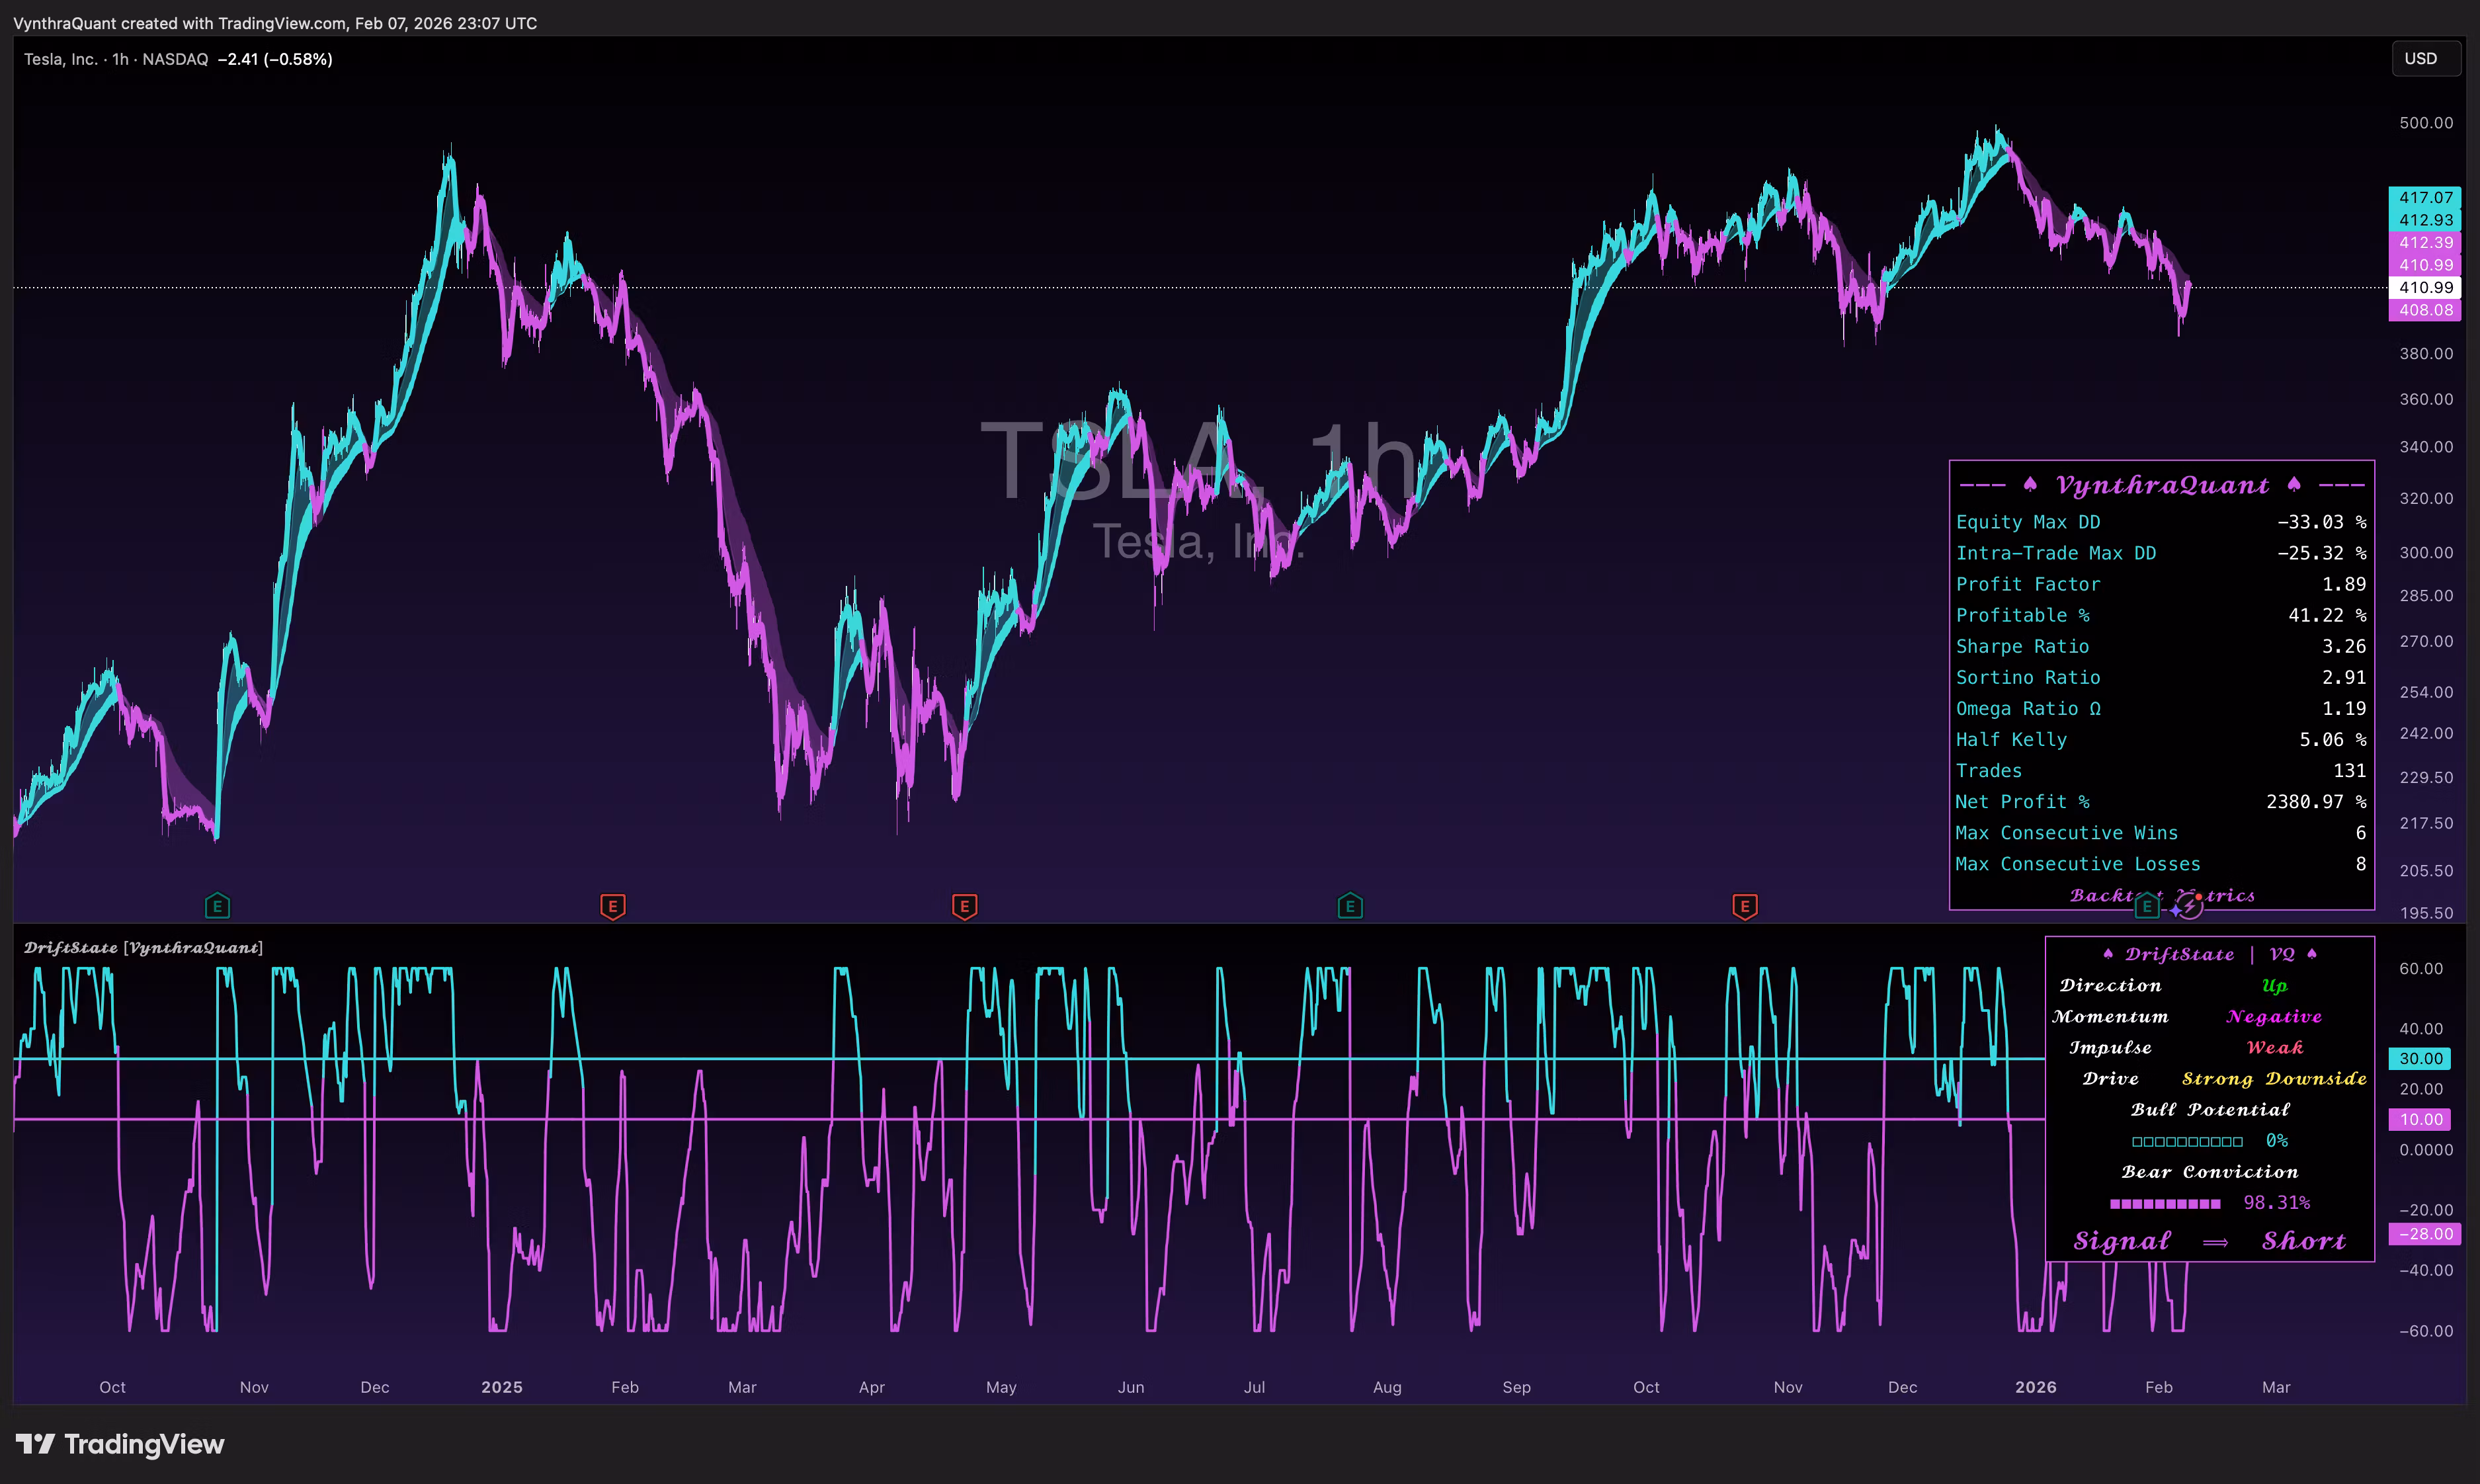Click the green earnings marker near late October 2024

(217, 906)
